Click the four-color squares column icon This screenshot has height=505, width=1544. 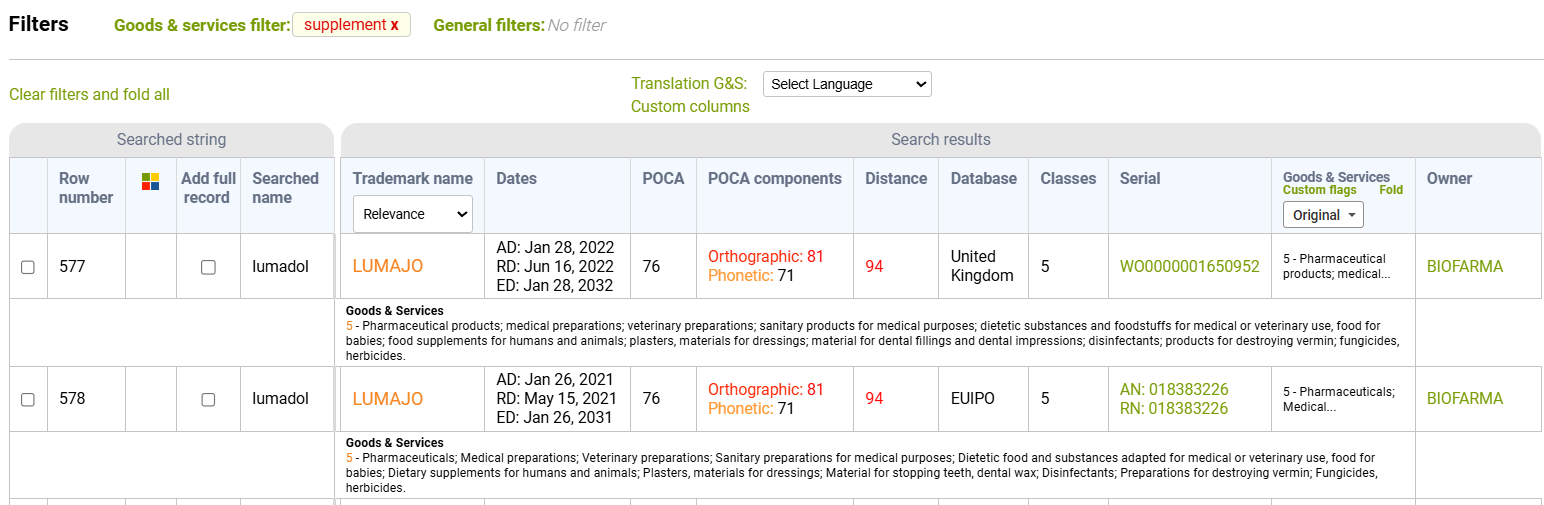[150, 181]
